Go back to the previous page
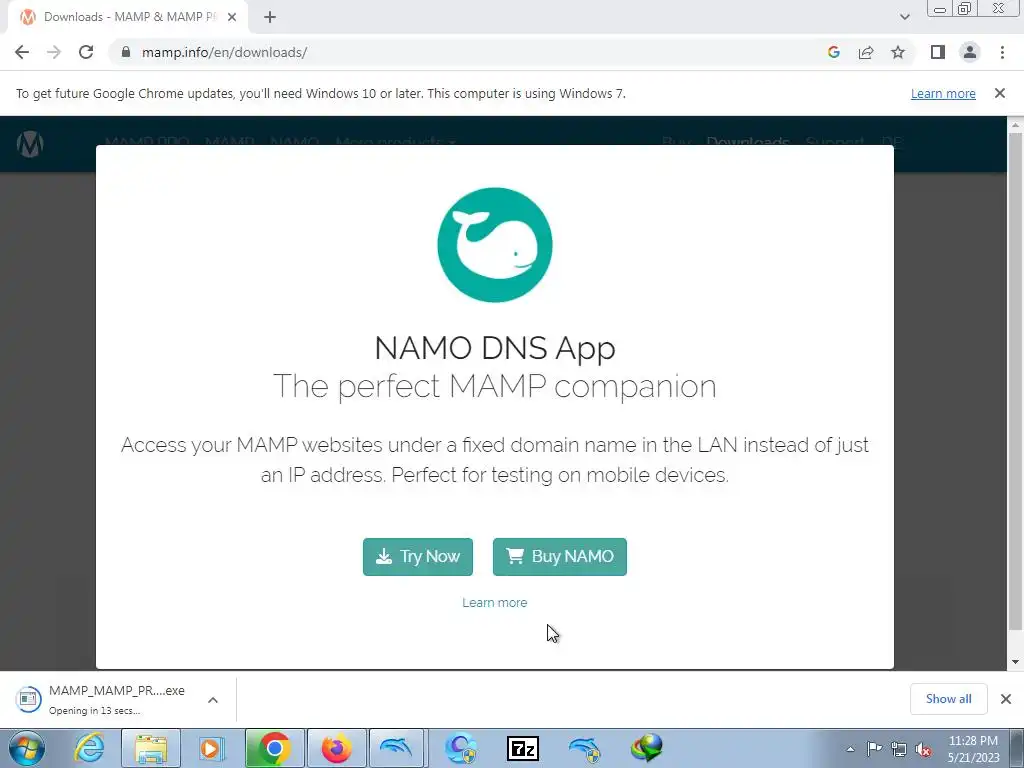Image resolution: width=1024 pixels, height=768 pixels. point(22,52)
